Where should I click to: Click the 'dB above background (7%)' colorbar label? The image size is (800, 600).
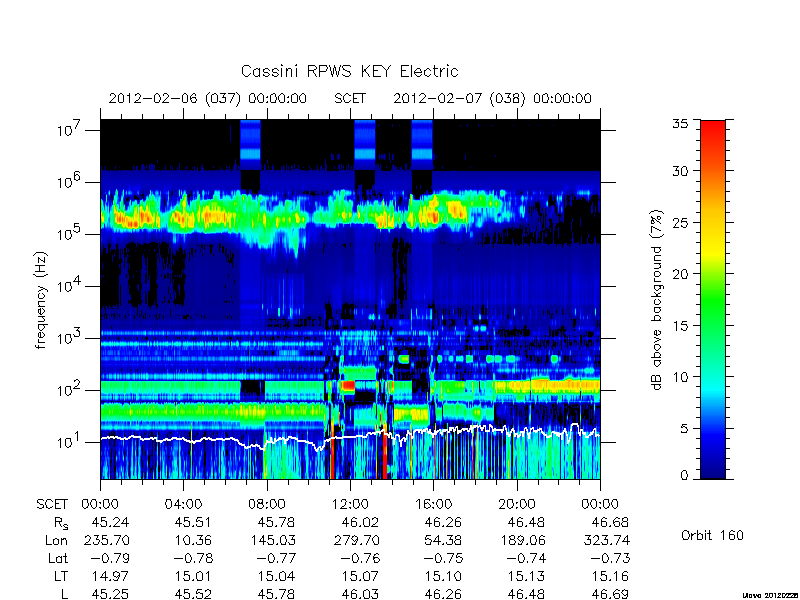pyautogui.click(x=657, y=300)
